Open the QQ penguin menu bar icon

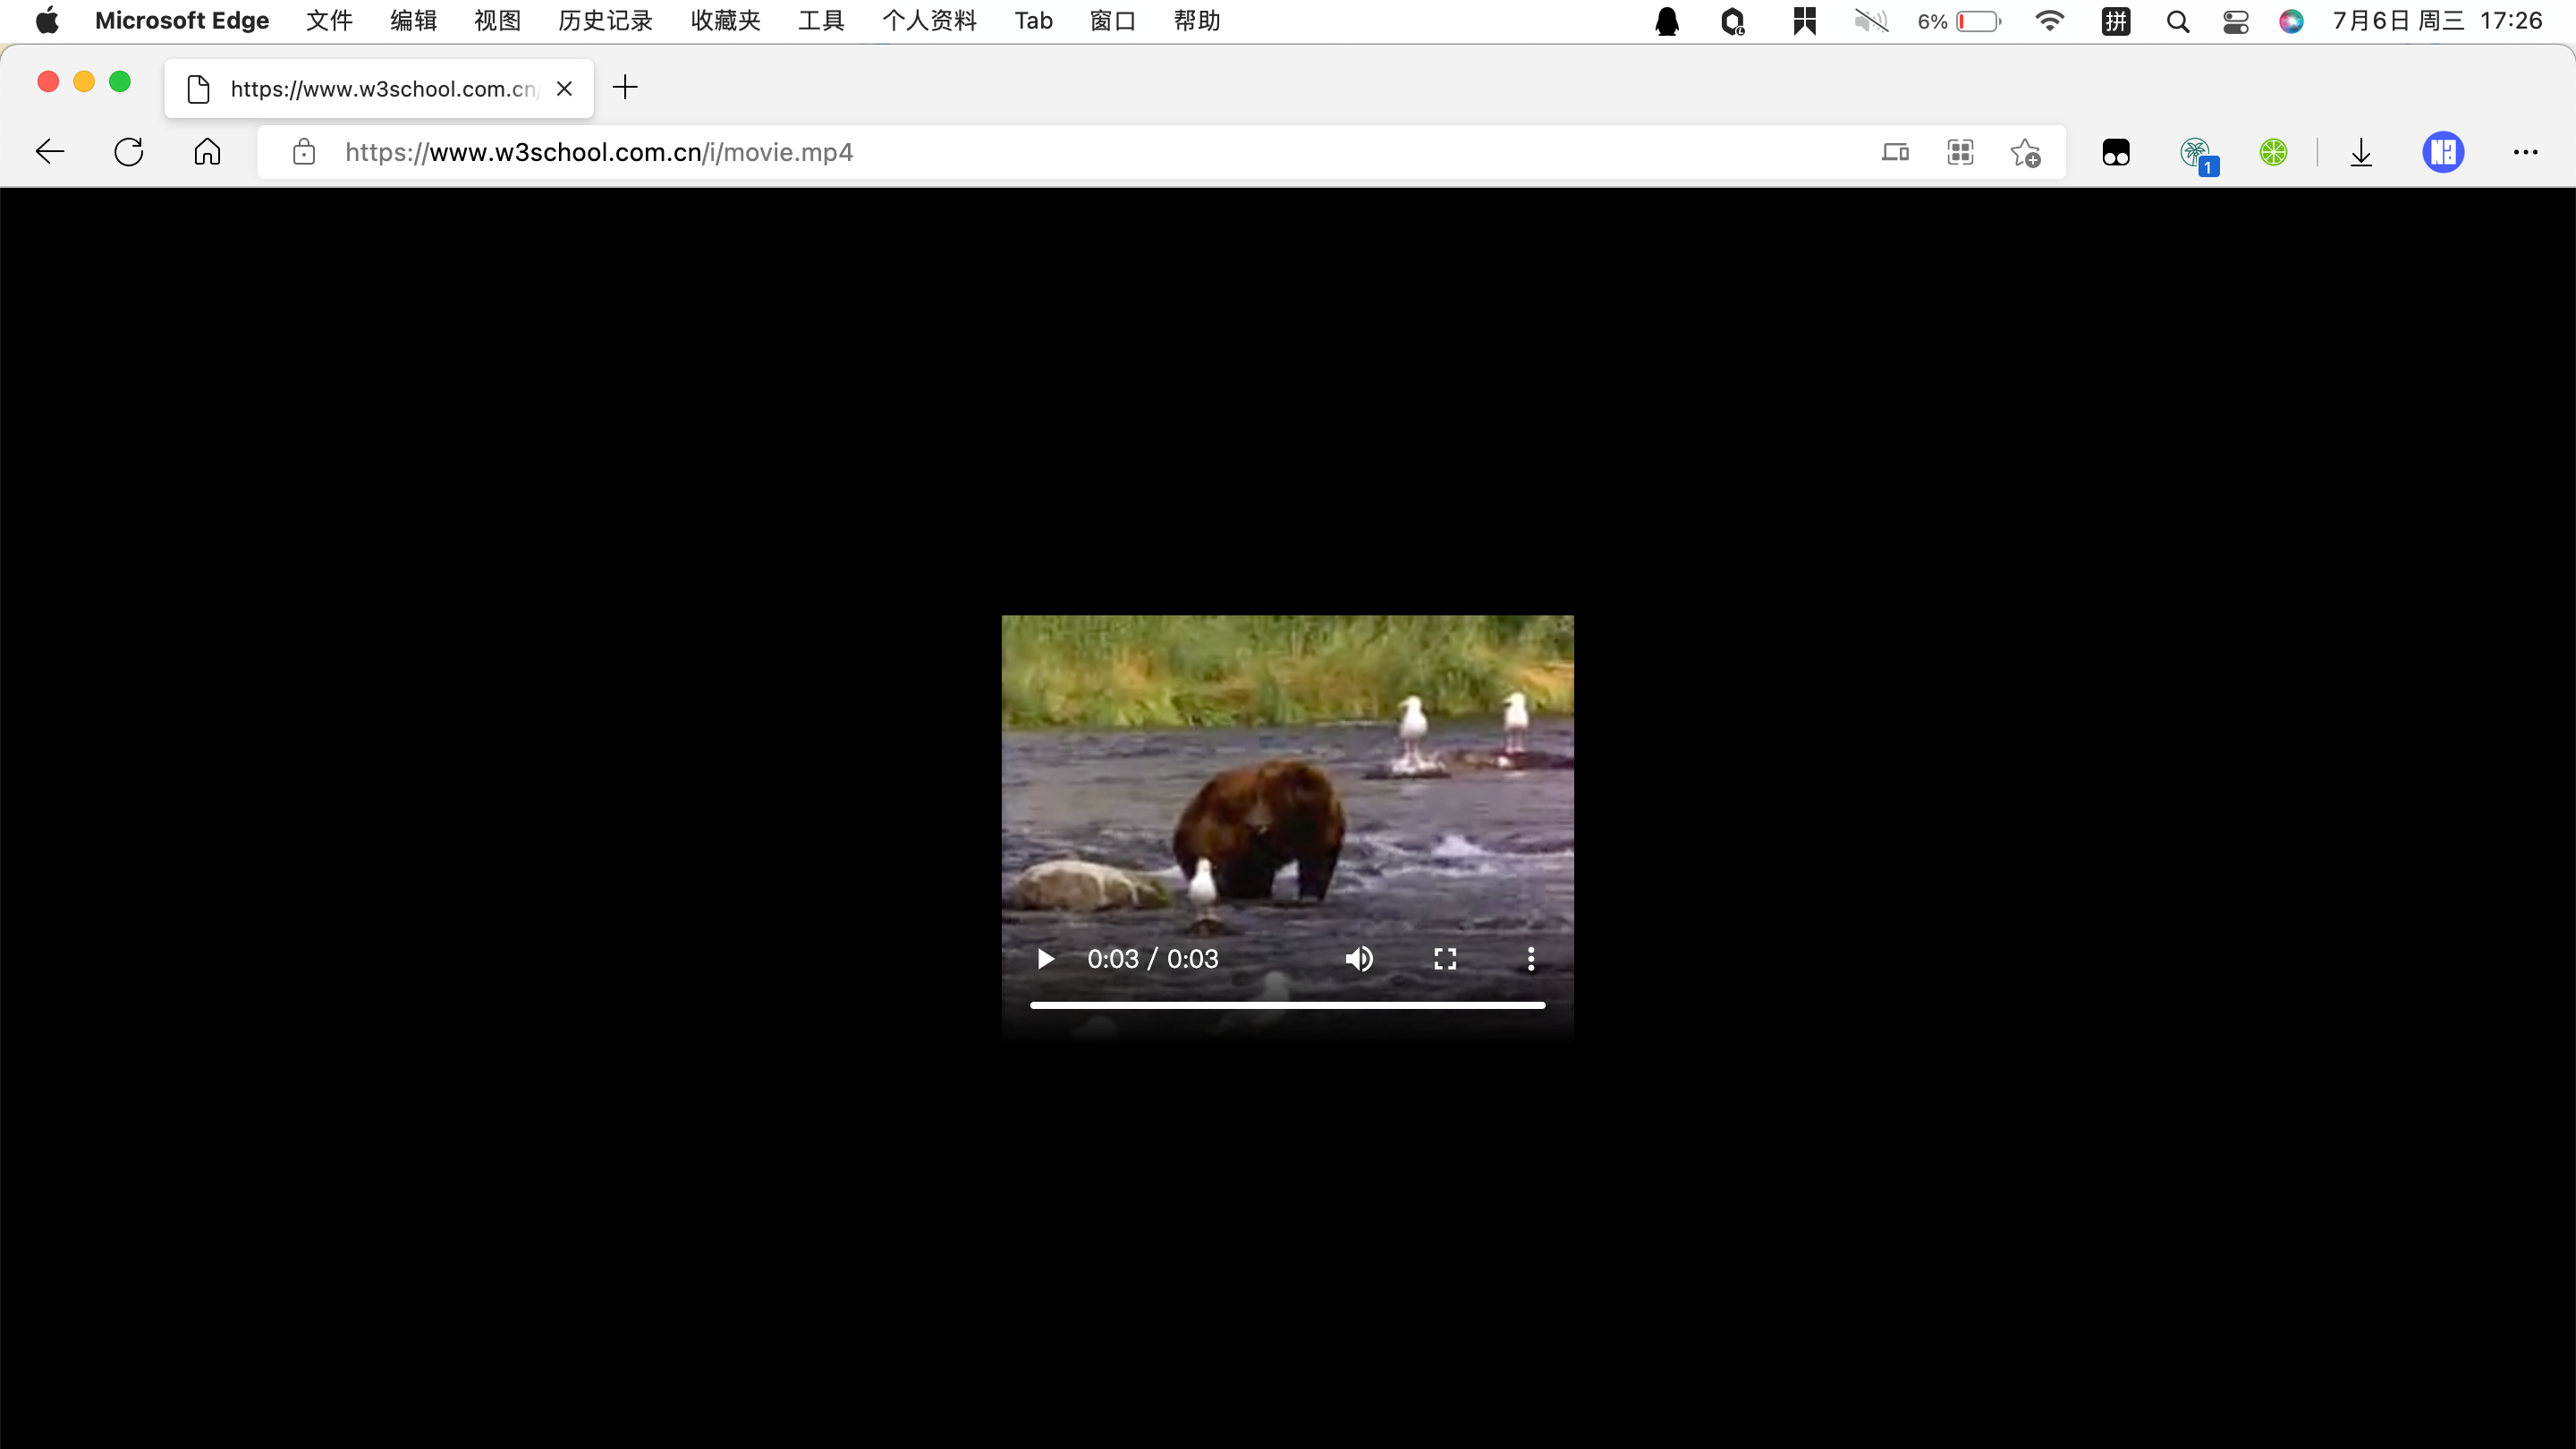1667,21
